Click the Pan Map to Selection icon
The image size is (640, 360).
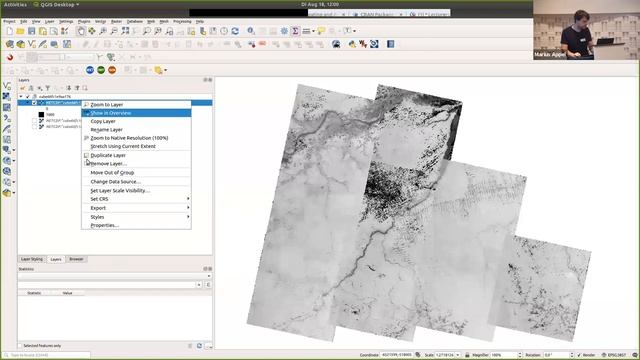point(92,31)
